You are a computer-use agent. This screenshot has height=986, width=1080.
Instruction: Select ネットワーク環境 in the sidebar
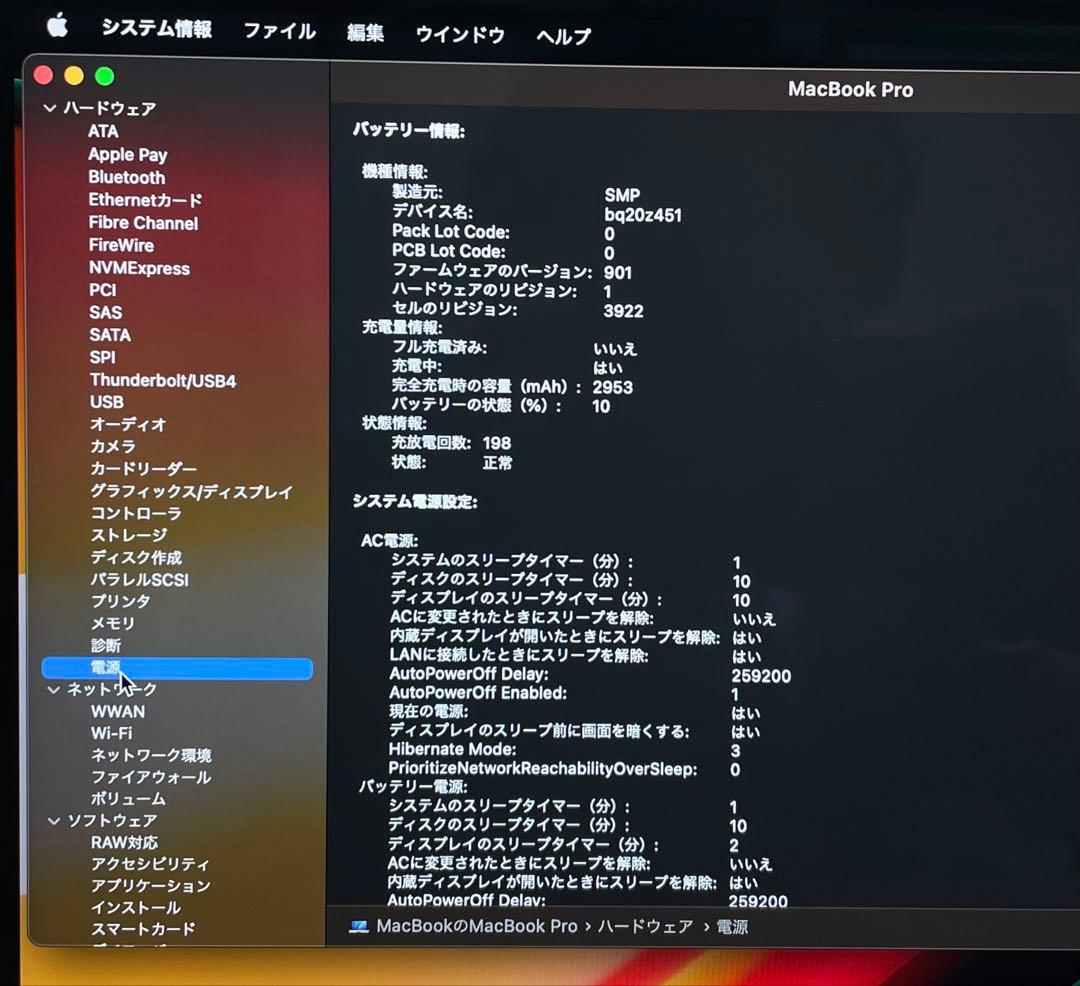click(x=152, y=756)
